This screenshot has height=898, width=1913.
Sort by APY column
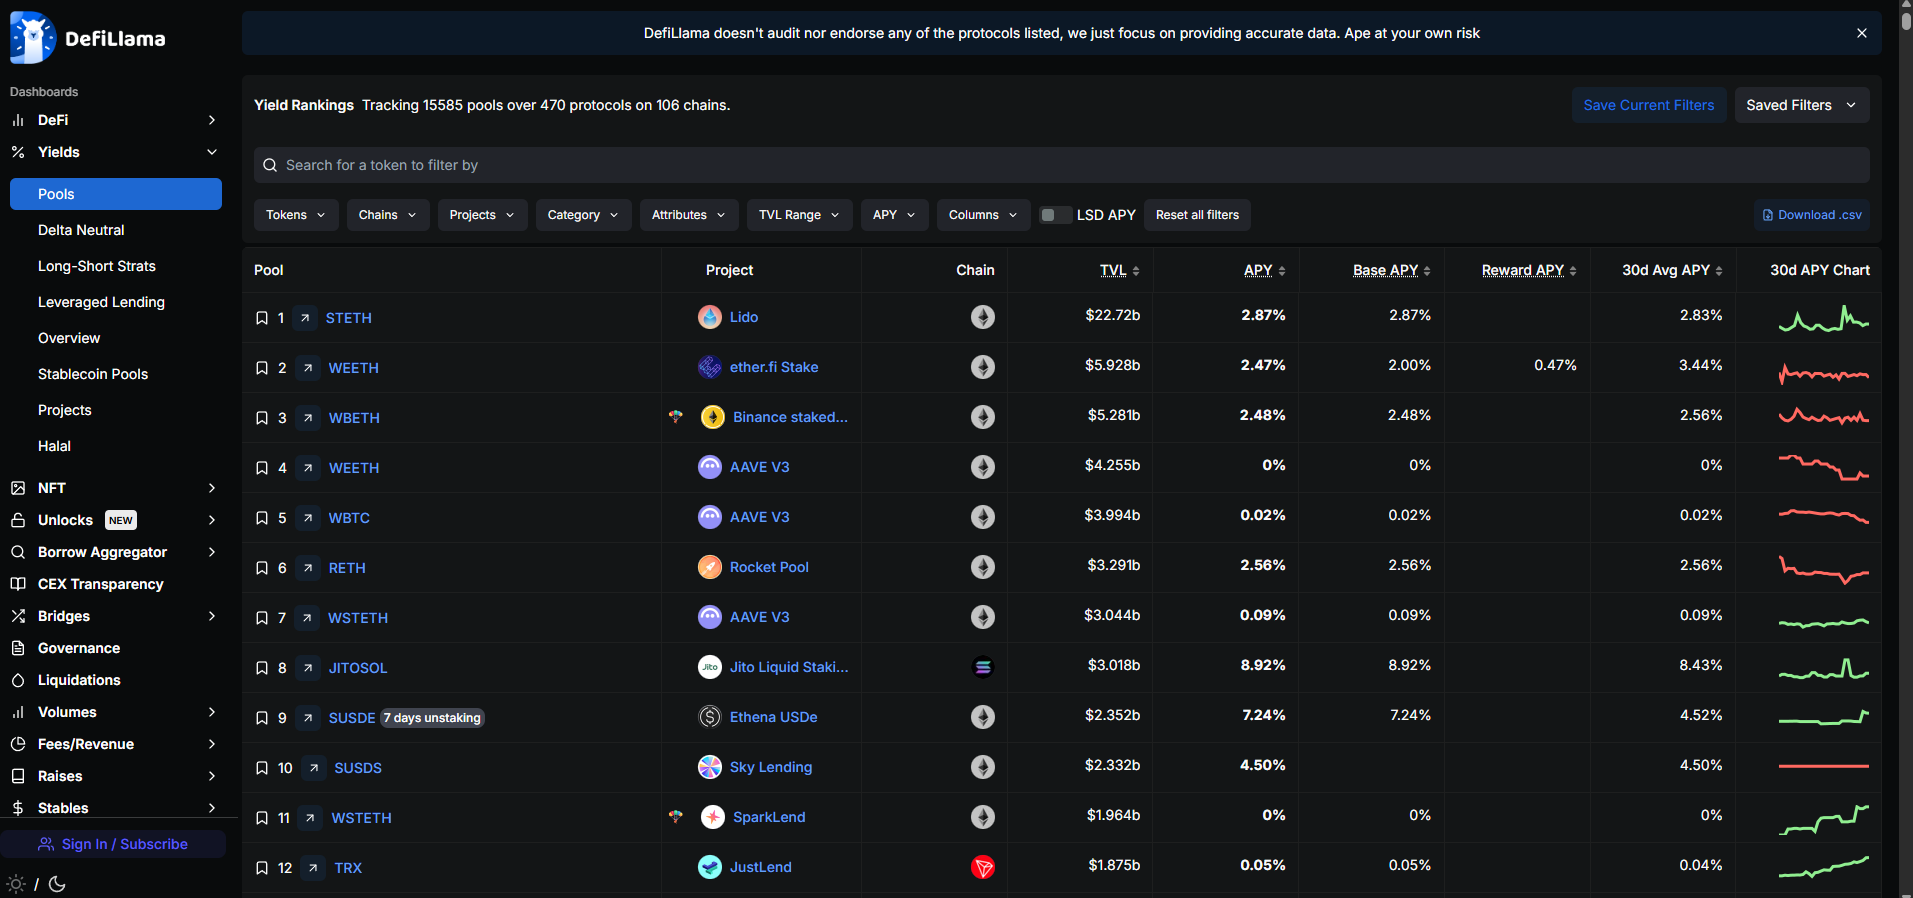(x=1265, y=270)
